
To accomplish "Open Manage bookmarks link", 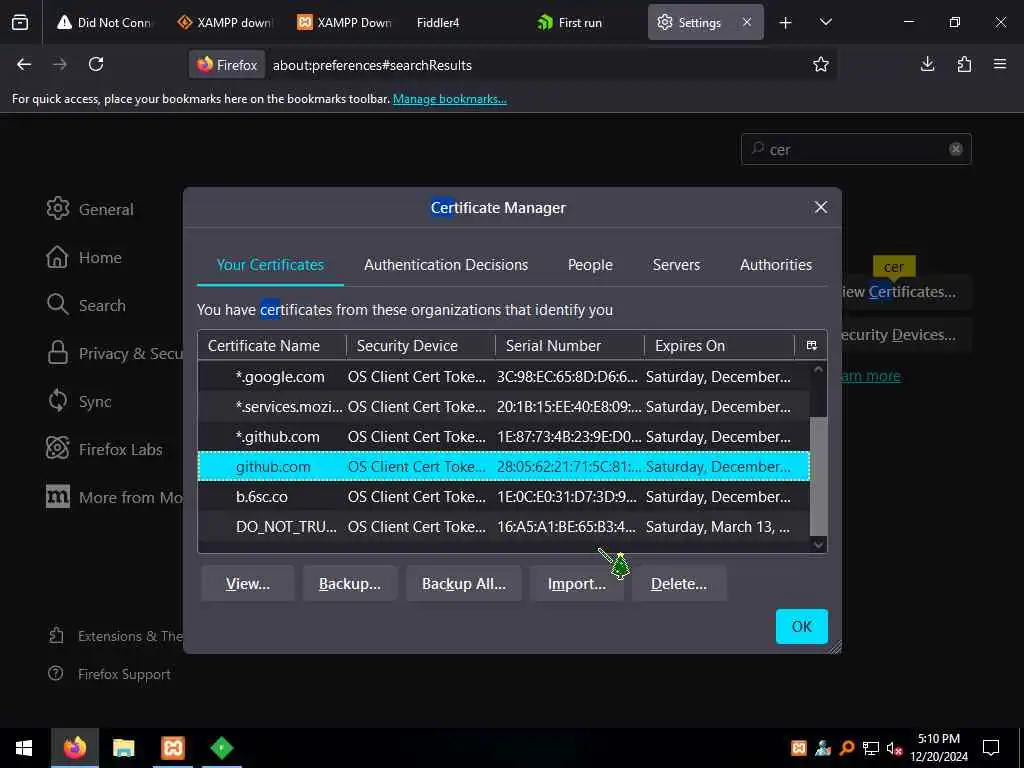I will pyautogui.click(x=449, y=99).
